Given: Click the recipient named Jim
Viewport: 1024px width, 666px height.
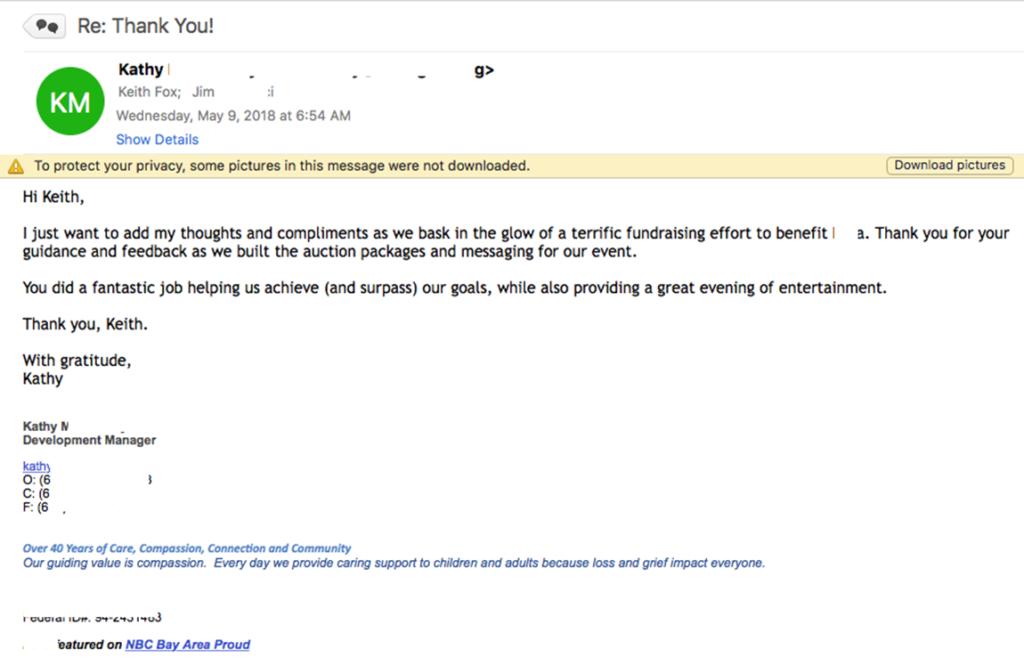Looking at the screenshot, I should click(x=204, y=93).
